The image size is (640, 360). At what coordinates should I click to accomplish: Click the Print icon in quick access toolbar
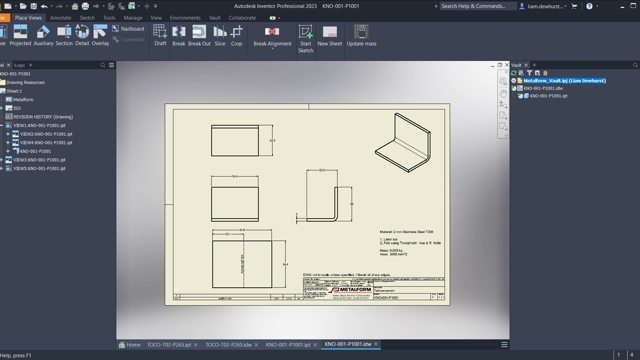click(85, 6)
